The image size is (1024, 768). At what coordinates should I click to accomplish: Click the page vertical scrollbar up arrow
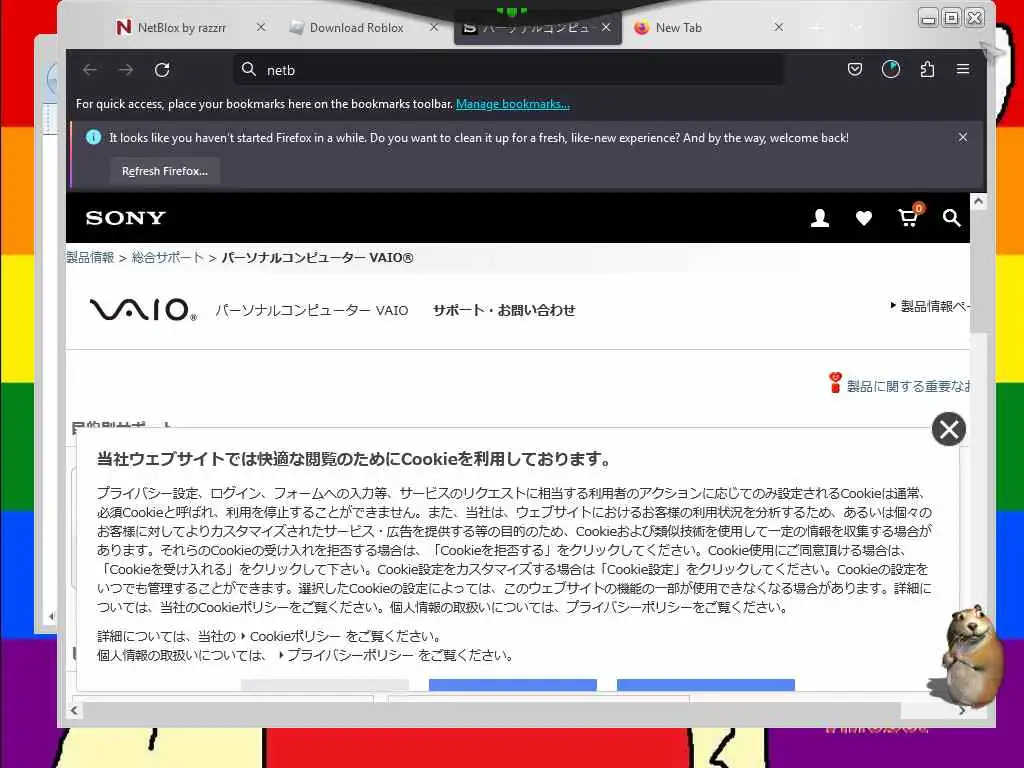point(978,202)
